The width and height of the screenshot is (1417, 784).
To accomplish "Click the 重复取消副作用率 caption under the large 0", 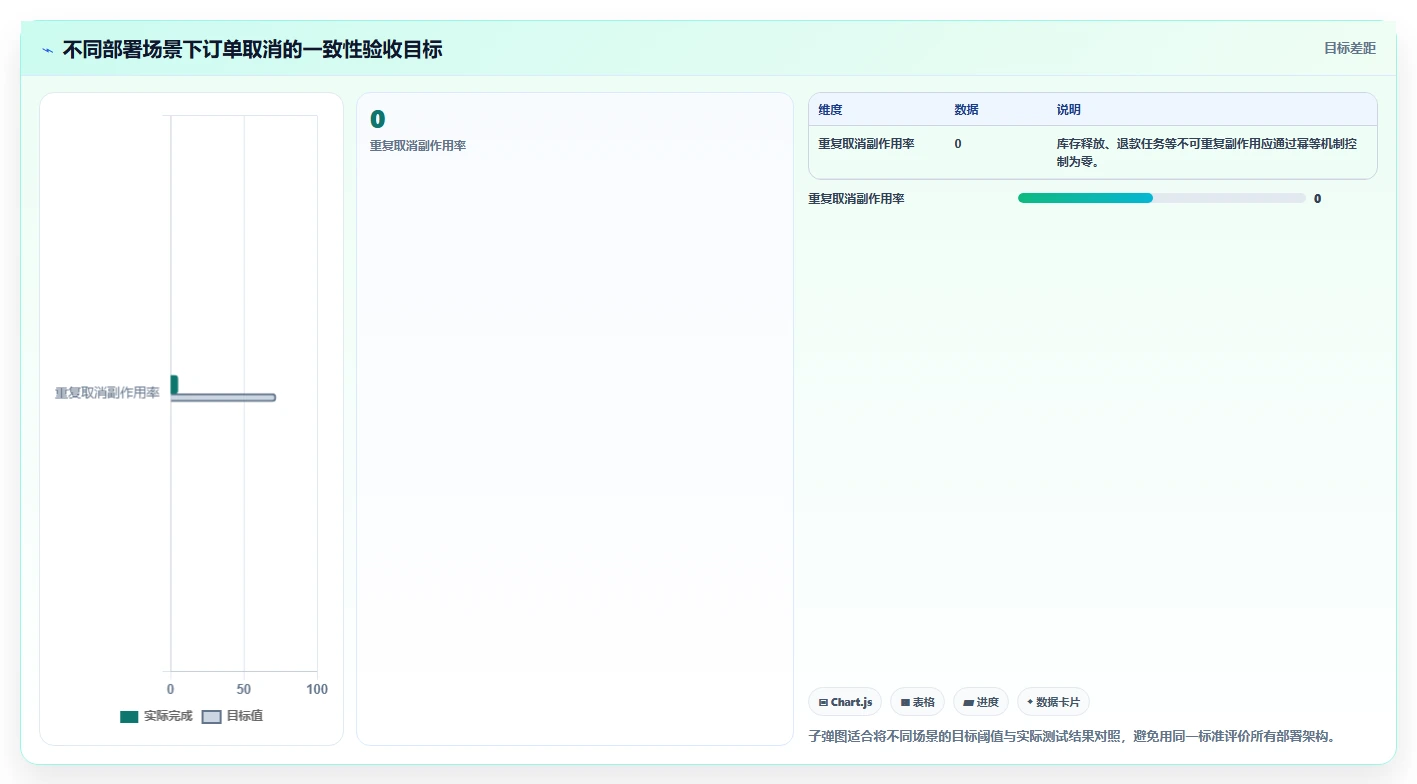I will tap(418, 146).
